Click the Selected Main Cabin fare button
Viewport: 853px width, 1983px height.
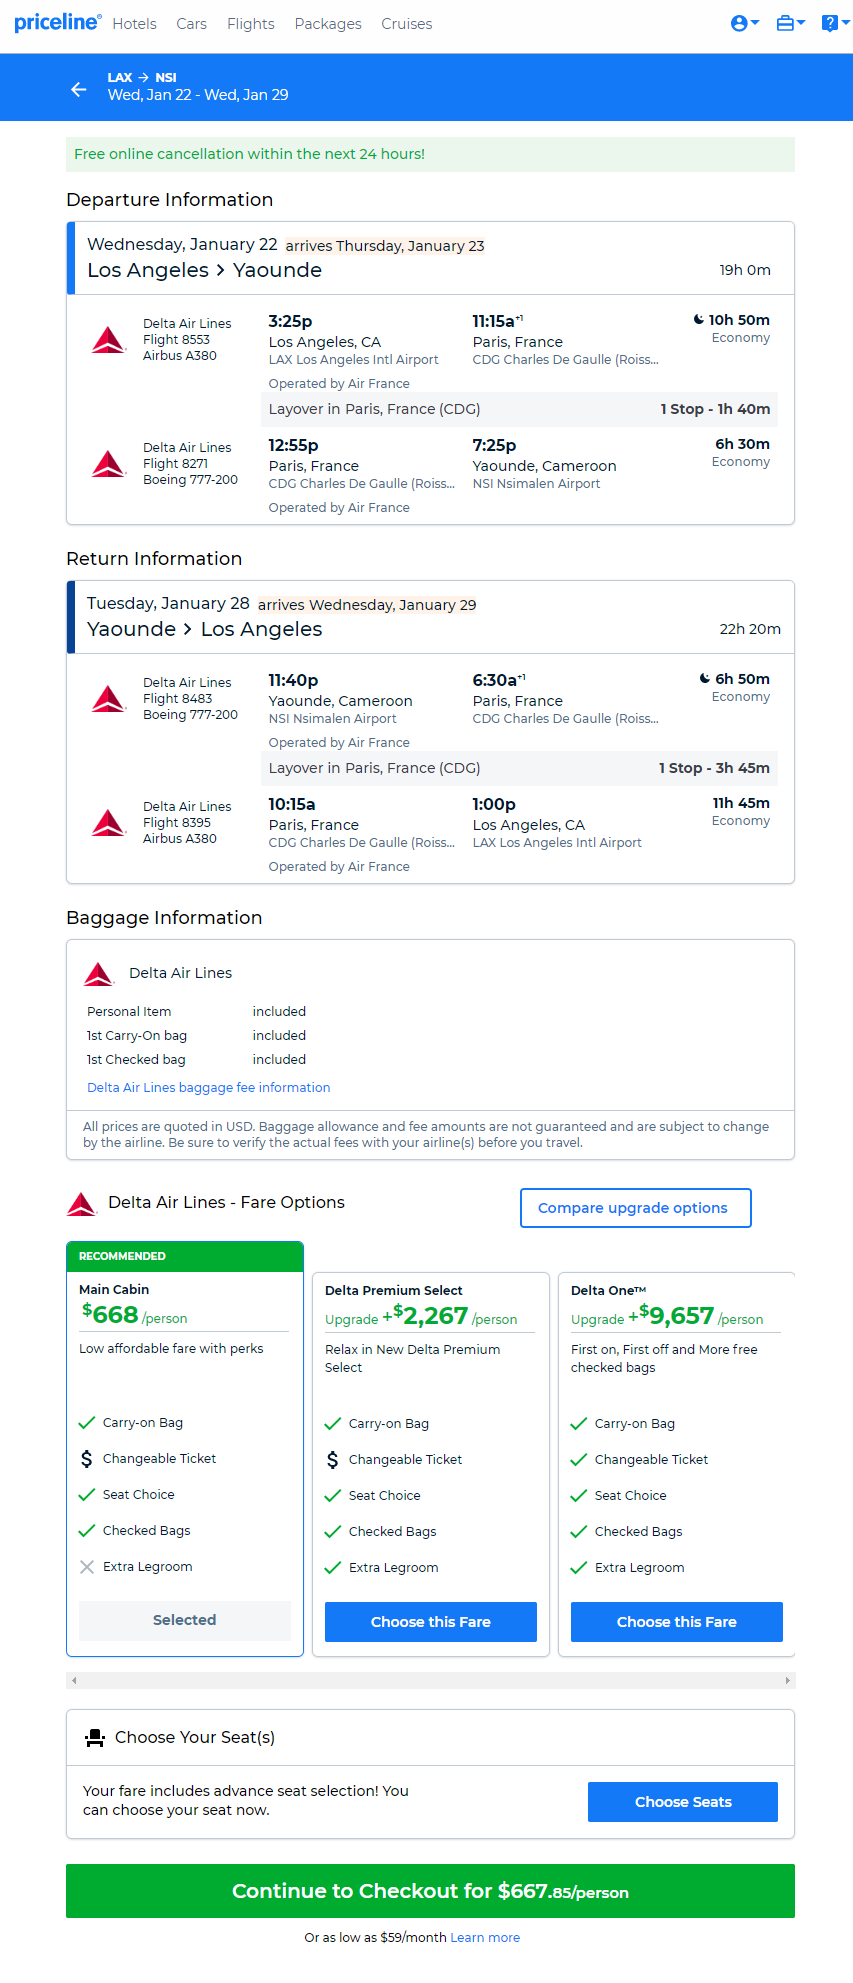point(185,1620)
